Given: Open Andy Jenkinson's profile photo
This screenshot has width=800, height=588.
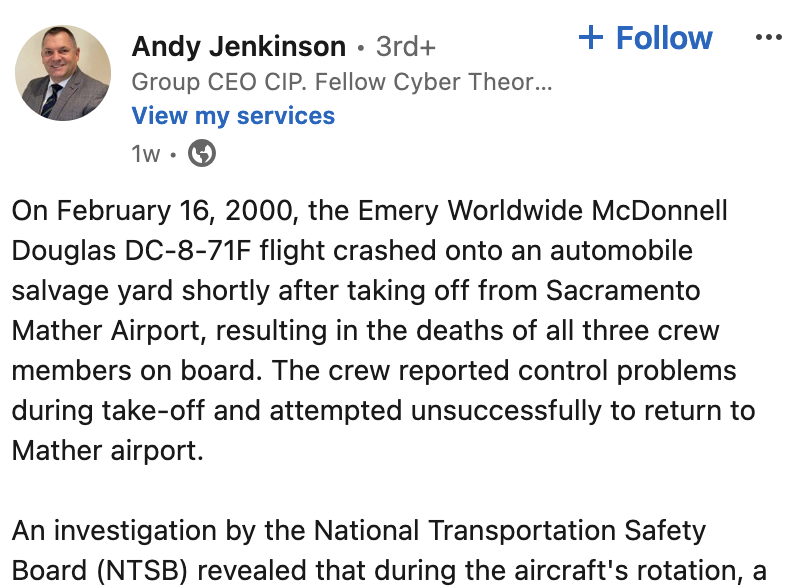Looking at the screenshot, I should click(63, 73).
